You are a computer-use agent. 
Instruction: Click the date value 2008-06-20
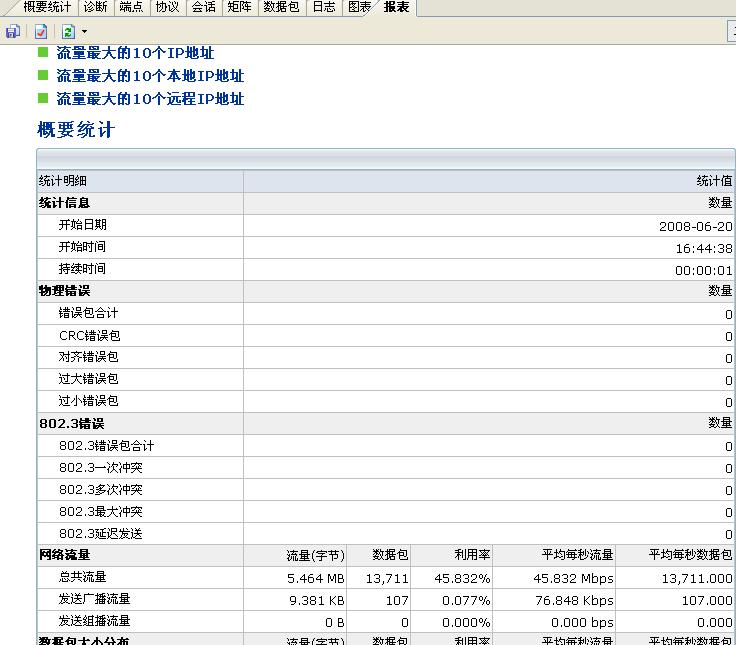point(696,227)
